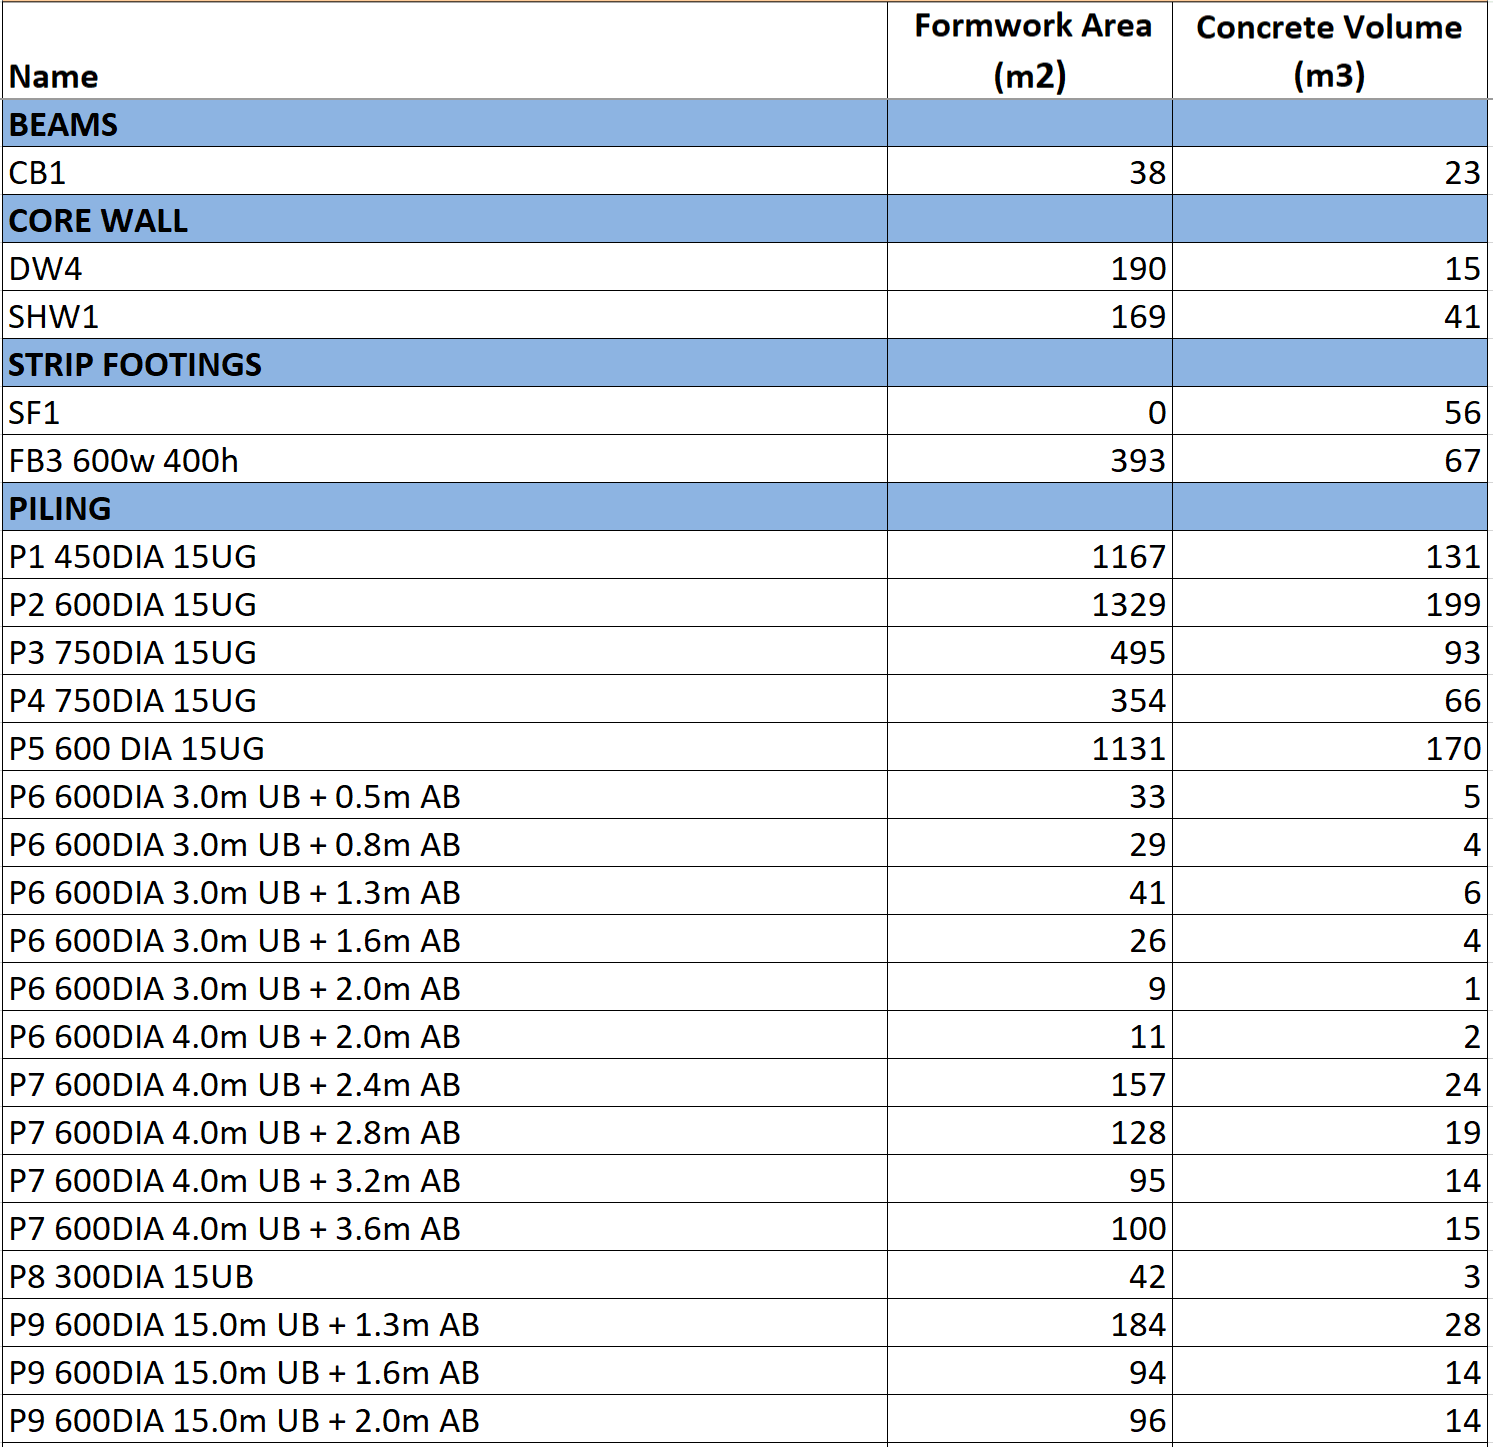Image resolution: width=1493 pixels, height=1447 pixels.
Task: Select the FB3 600w 400h cell
Action: 124,460
